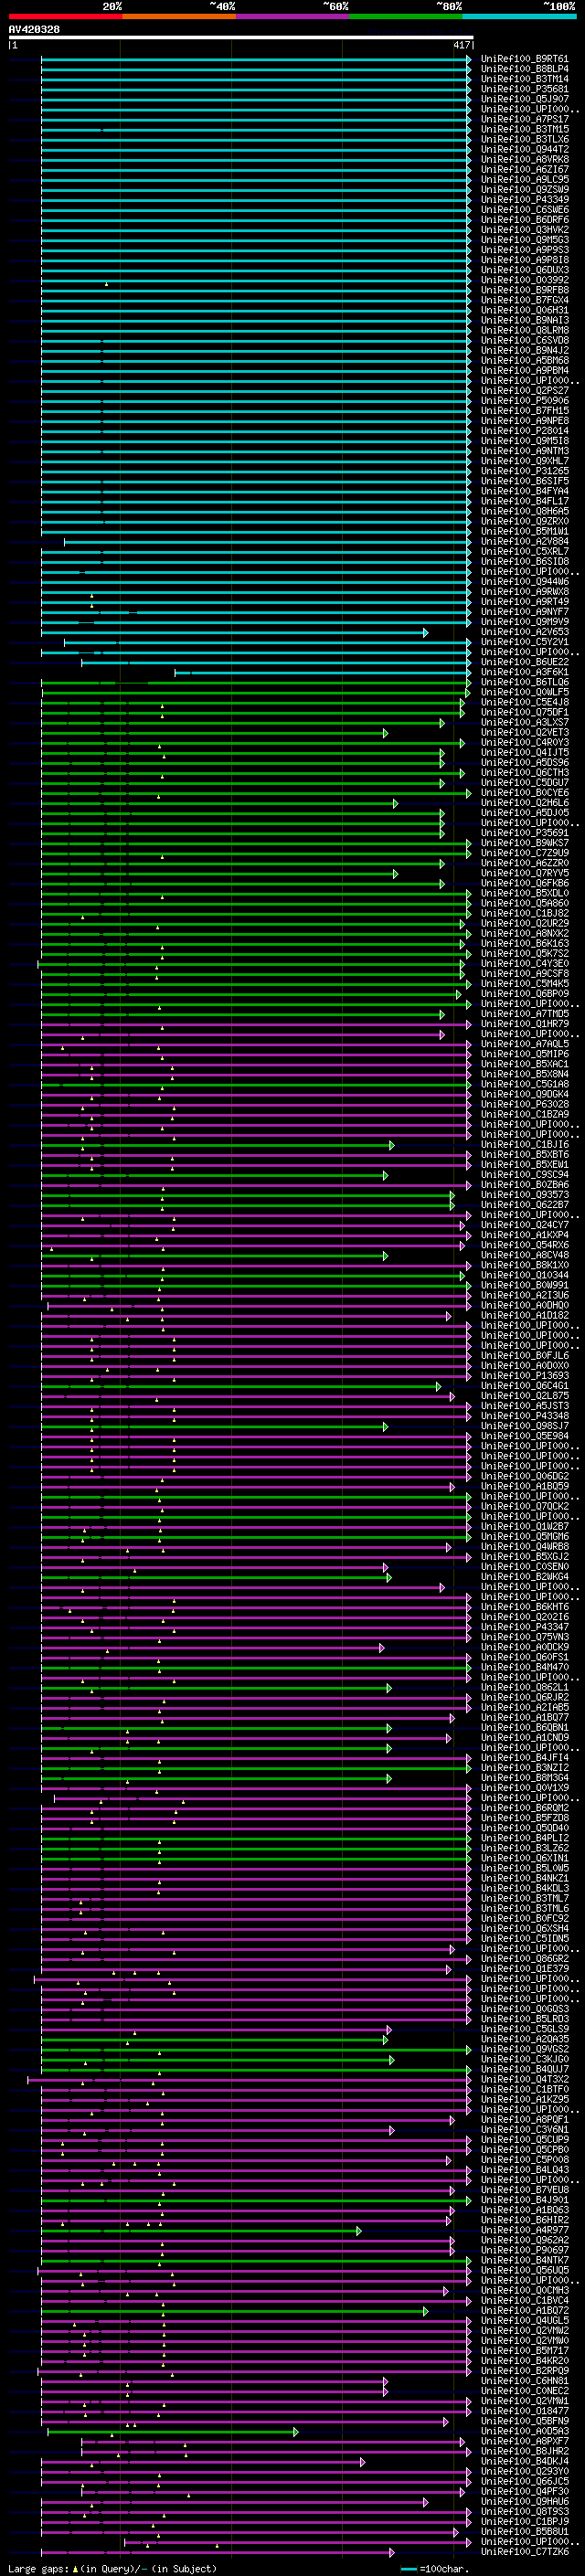This screenshot has width=585, height=2576.
Task: Pick the UniRef100_Q2H6L6 label
Action: click(x=525, y=802)
